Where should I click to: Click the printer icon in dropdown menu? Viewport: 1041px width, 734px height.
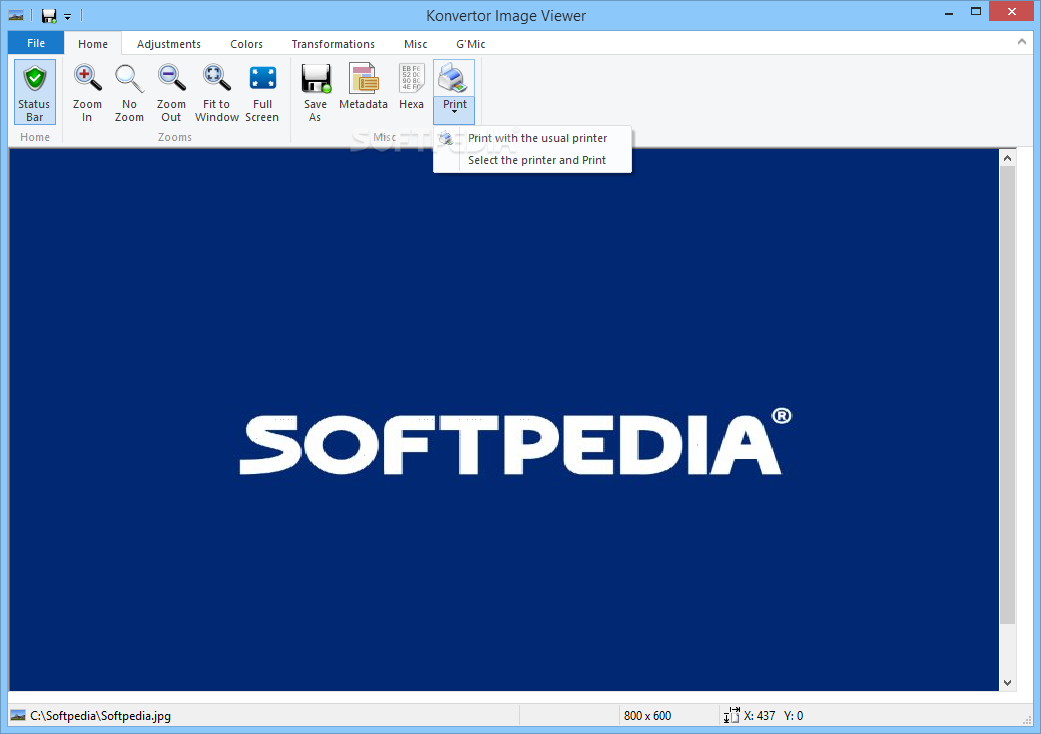(446, 138)
